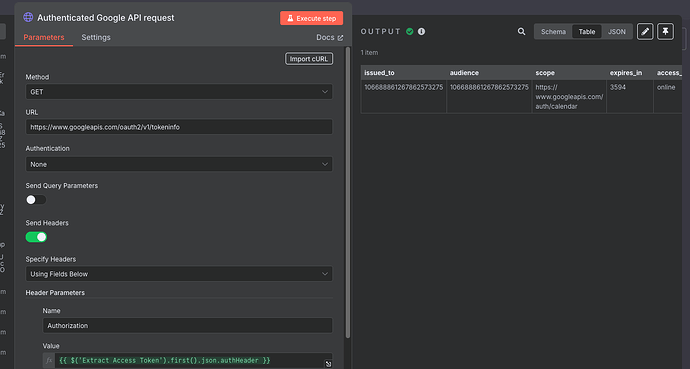Image resolution: width=690 pixels, height=369 pixels.
Task: Click the search icon in Output panel
Action: click(x=521, y=32)
